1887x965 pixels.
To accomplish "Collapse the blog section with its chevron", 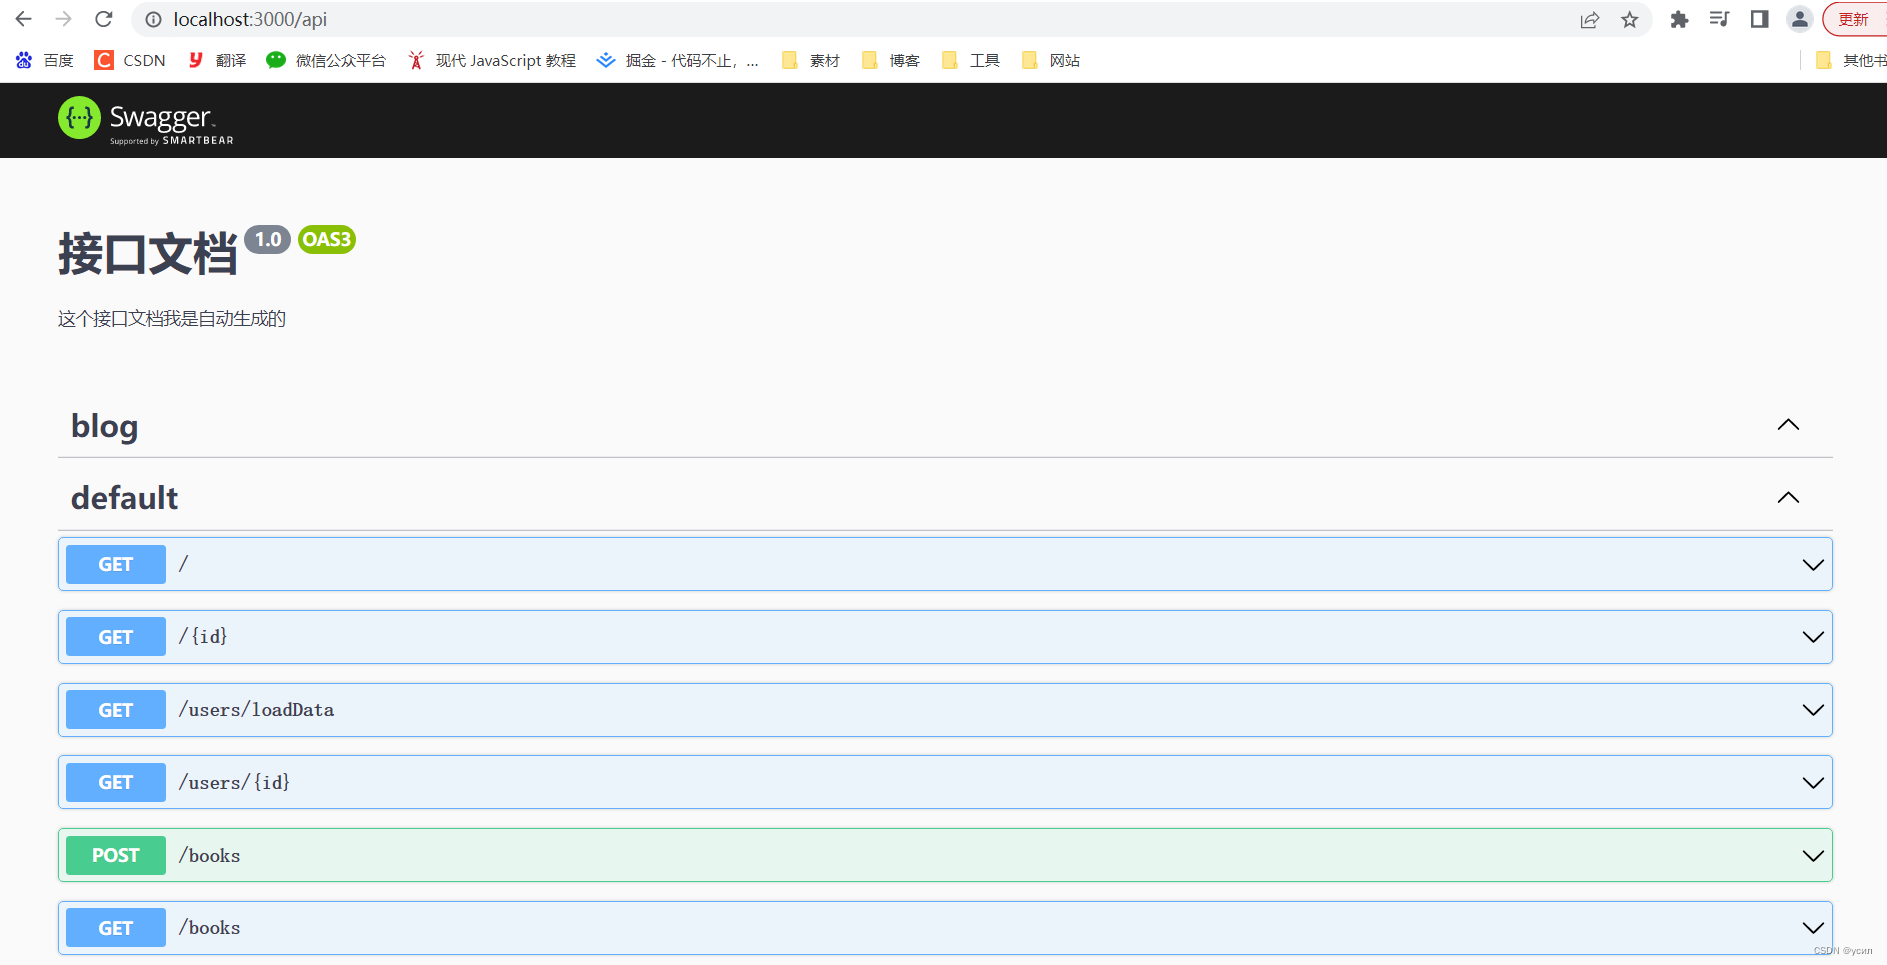I will click(x=1788, y=425).
